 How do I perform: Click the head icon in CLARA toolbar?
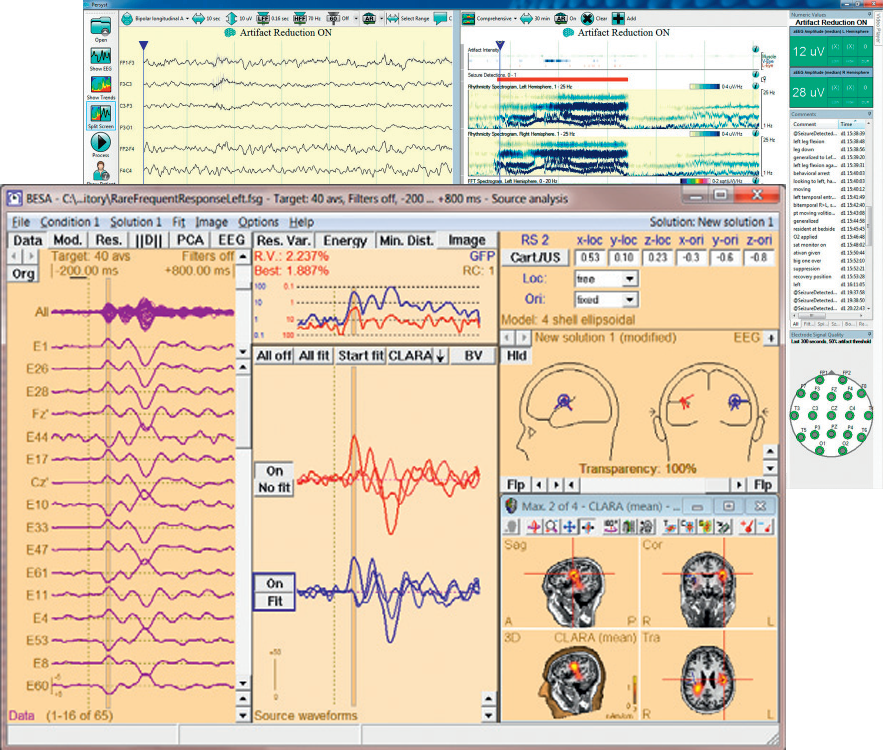[511, 526]
